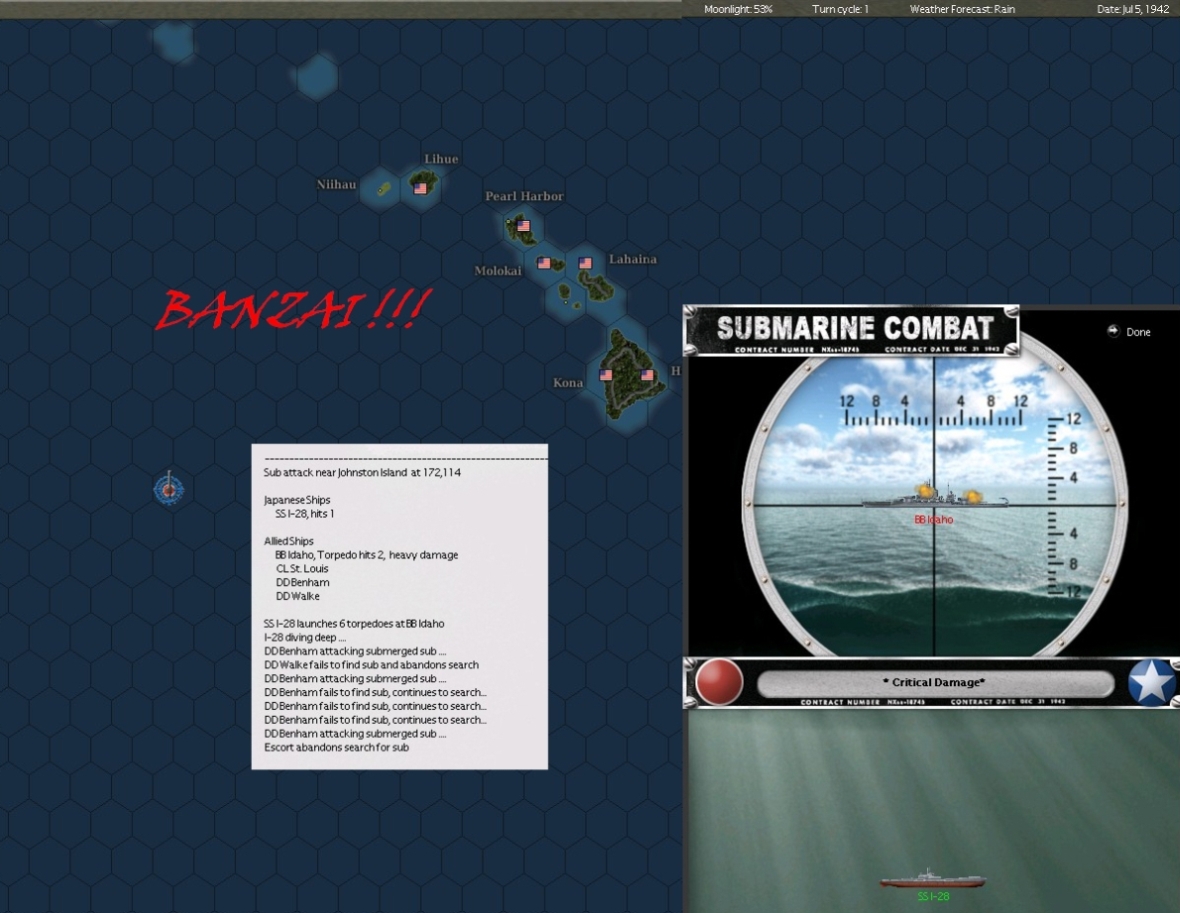The width and height of the screenshot is (1180, 913).
Task: Click the 'DD Walke' ship list line
Action: [x=297, y=596]
